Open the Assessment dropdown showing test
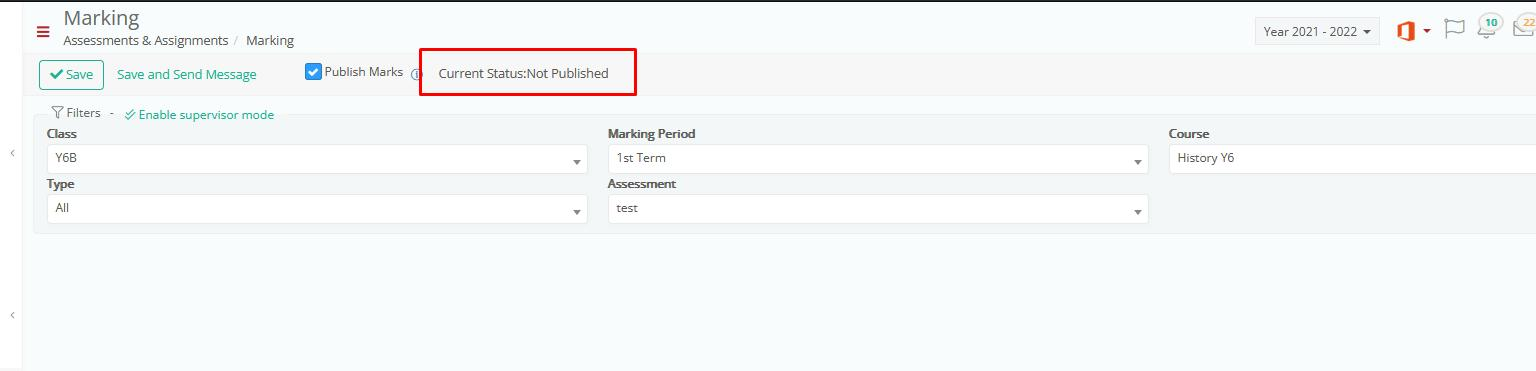Viewport: 1536px width, 371px height. coord(878,209)
